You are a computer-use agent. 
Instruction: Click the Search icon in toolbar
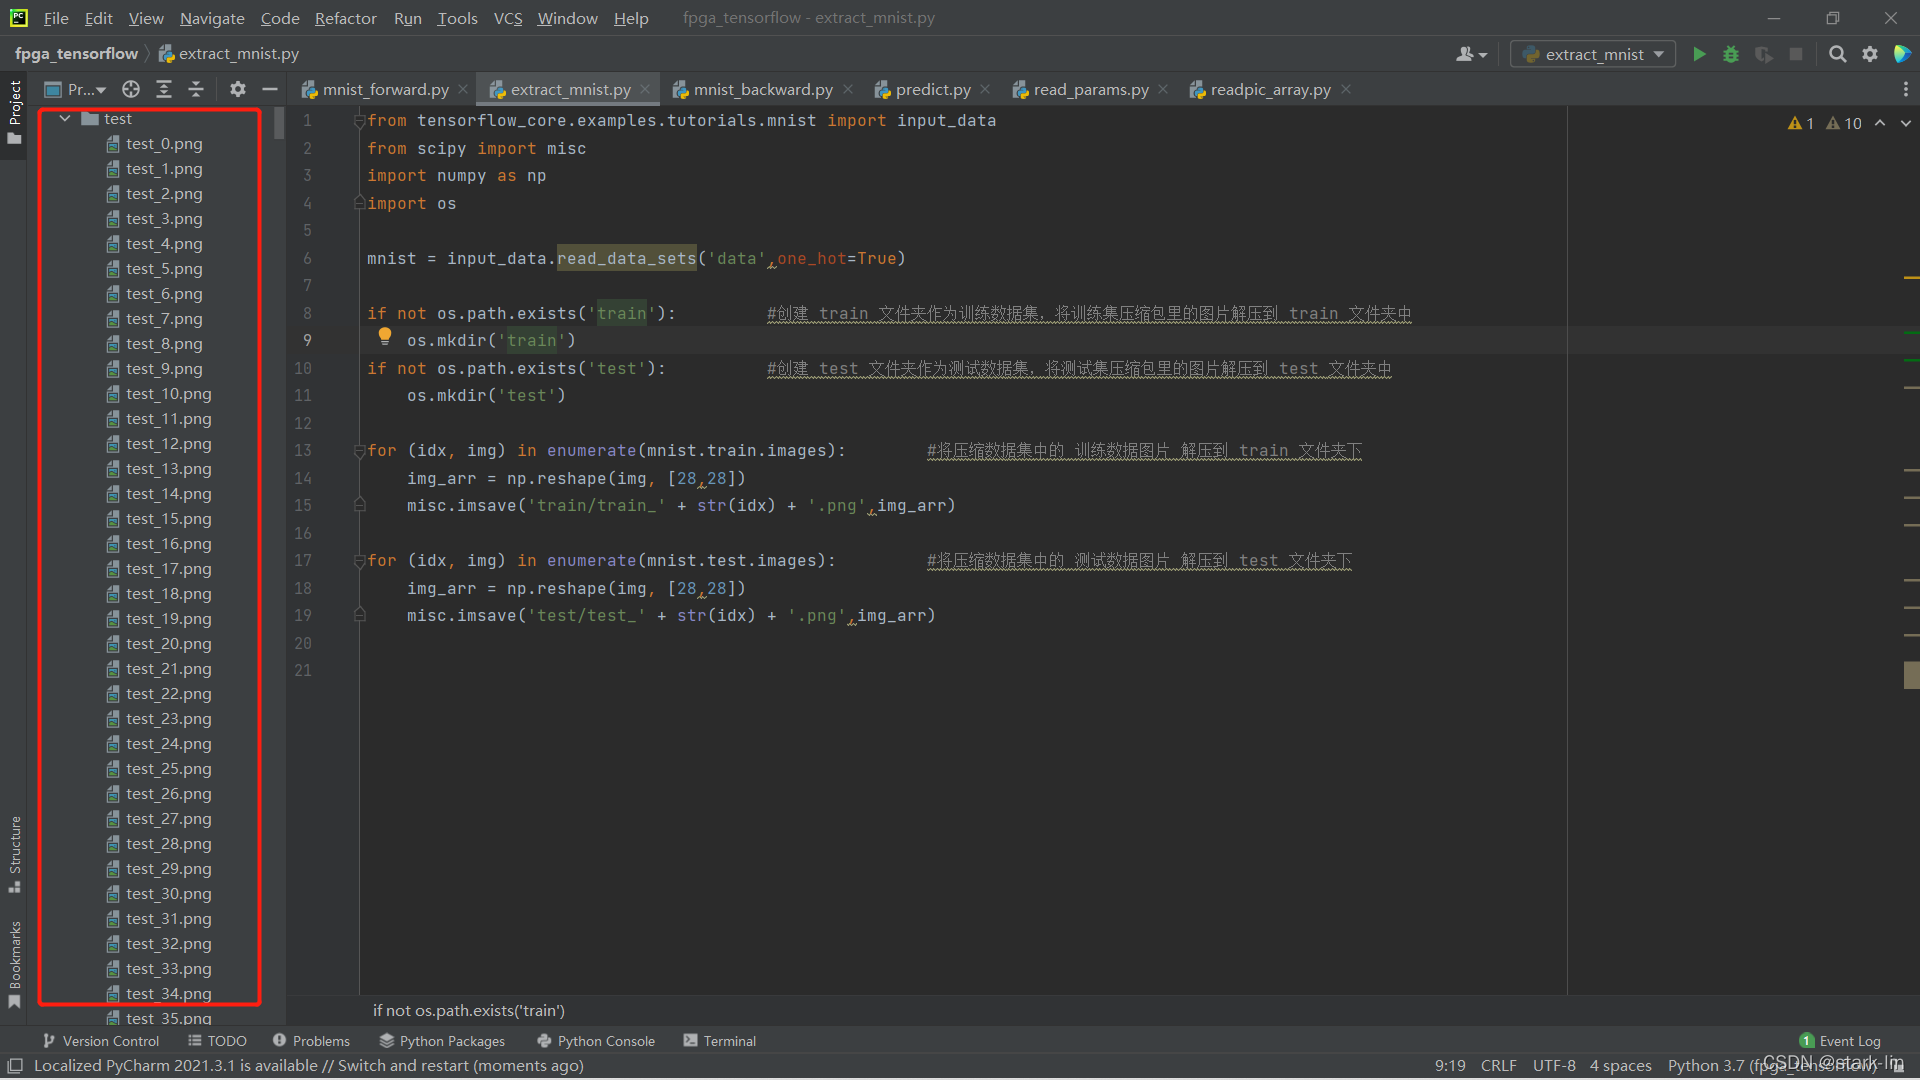(x=1837, y=54)
